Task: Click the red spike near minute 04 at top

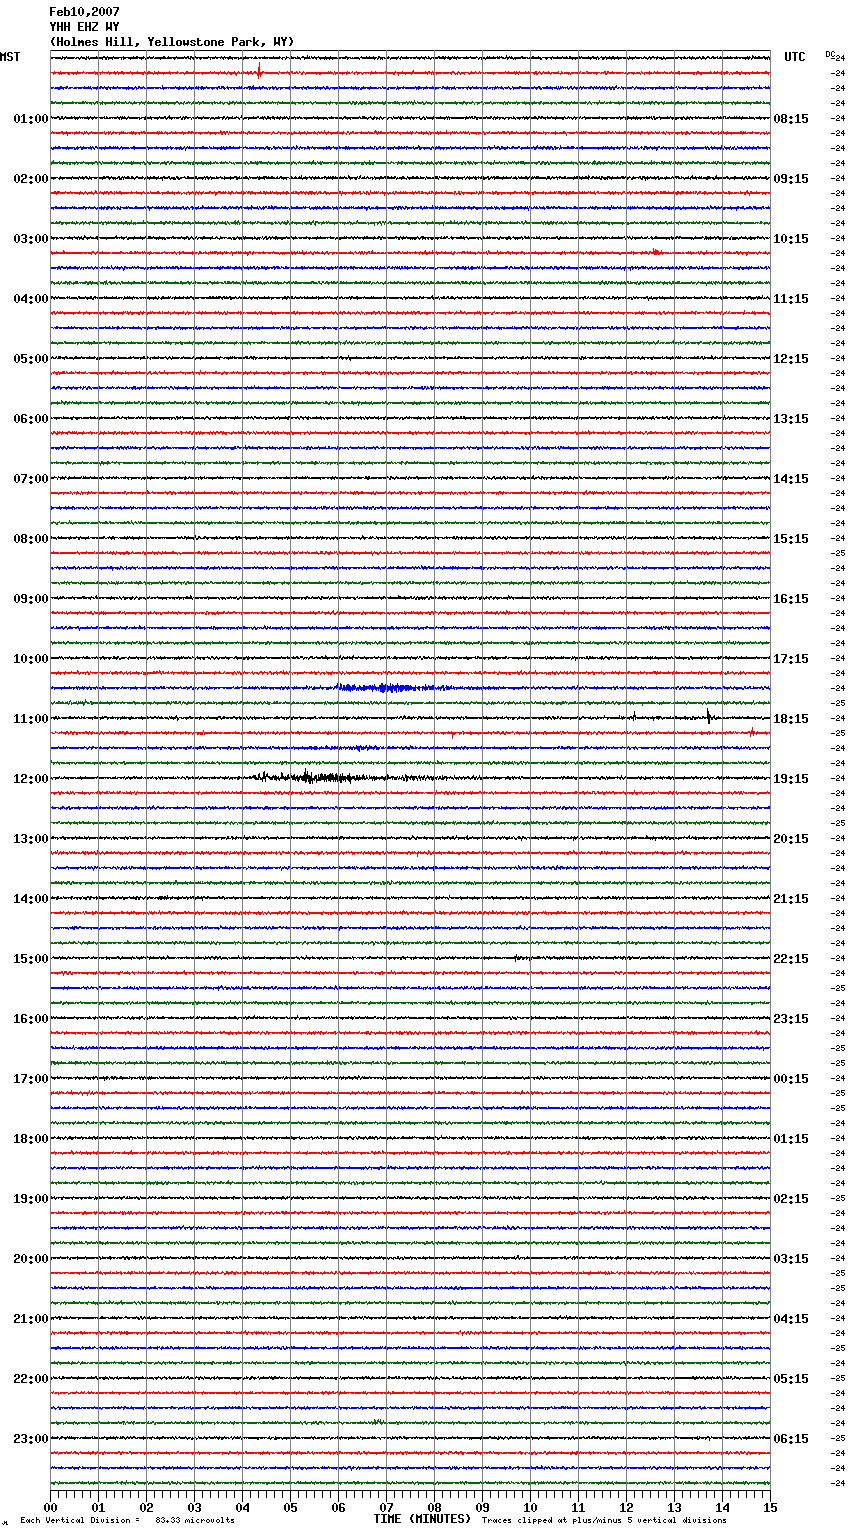Action: pos(259,71)
